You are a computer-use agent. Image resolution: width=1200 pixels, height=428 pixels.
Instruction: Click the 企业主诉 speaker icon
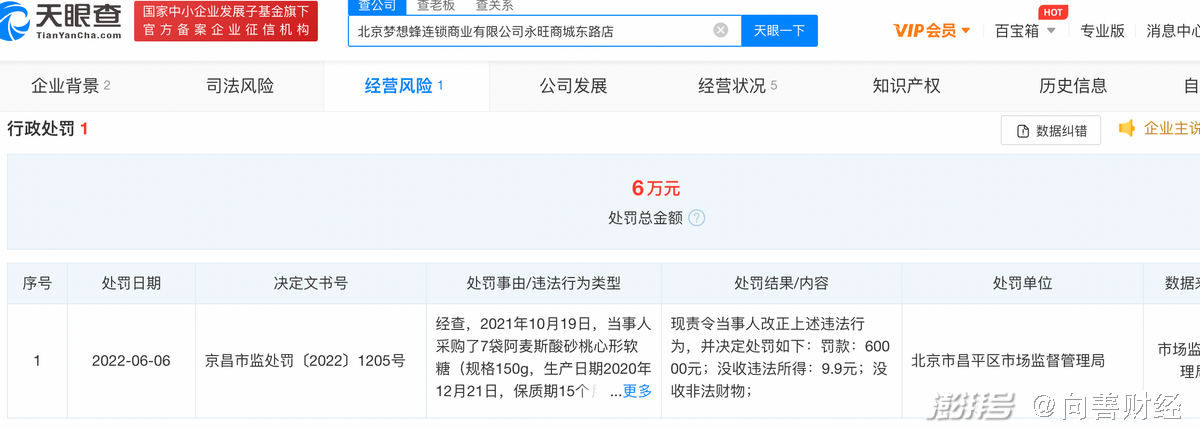point(1127,129)
